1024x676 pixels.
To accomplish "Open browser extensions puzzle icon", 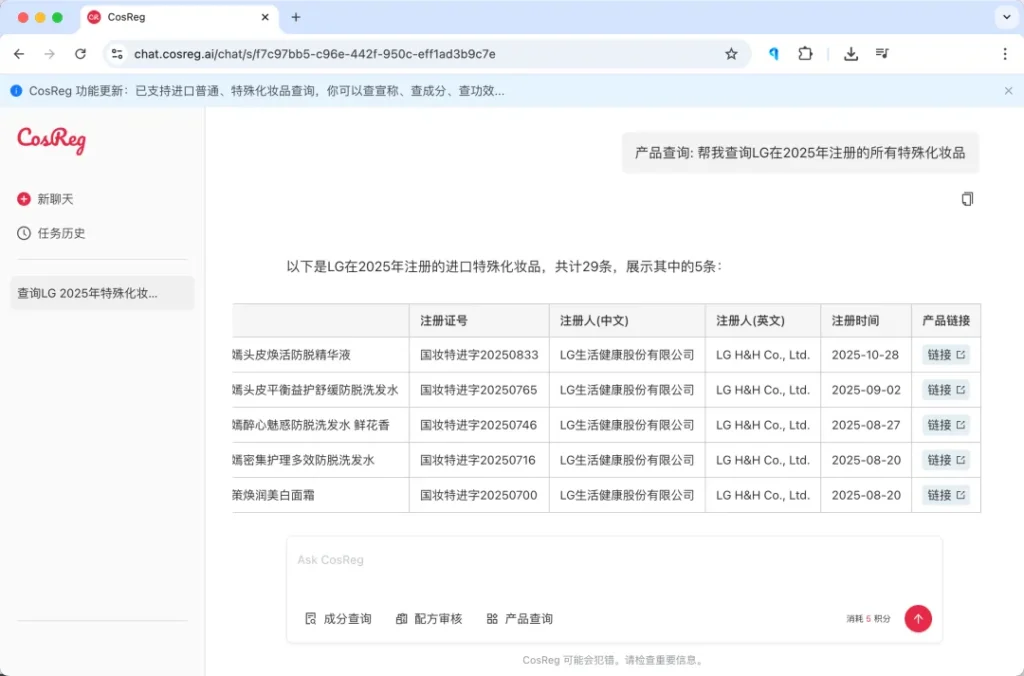I will pyautogui.click(x=805, y=54).
